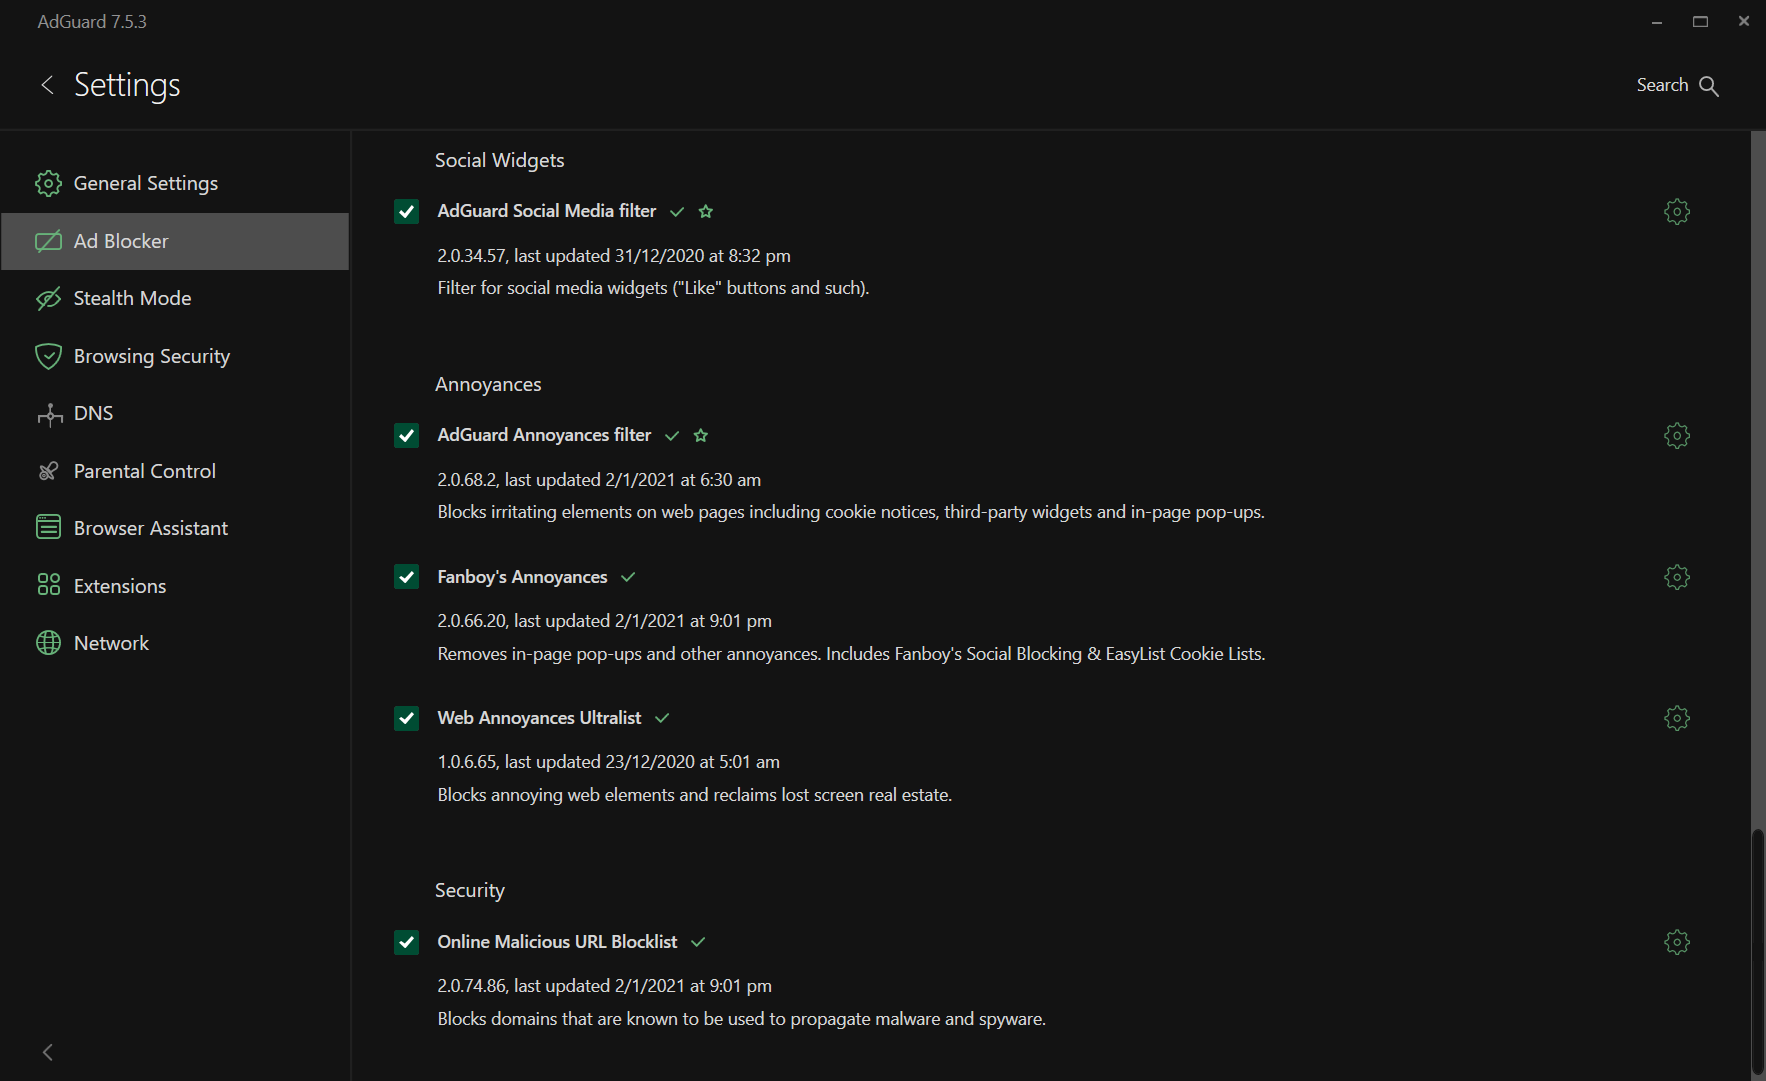Open Fanboy's Annoyances filter settings gear

point(1676,578)
